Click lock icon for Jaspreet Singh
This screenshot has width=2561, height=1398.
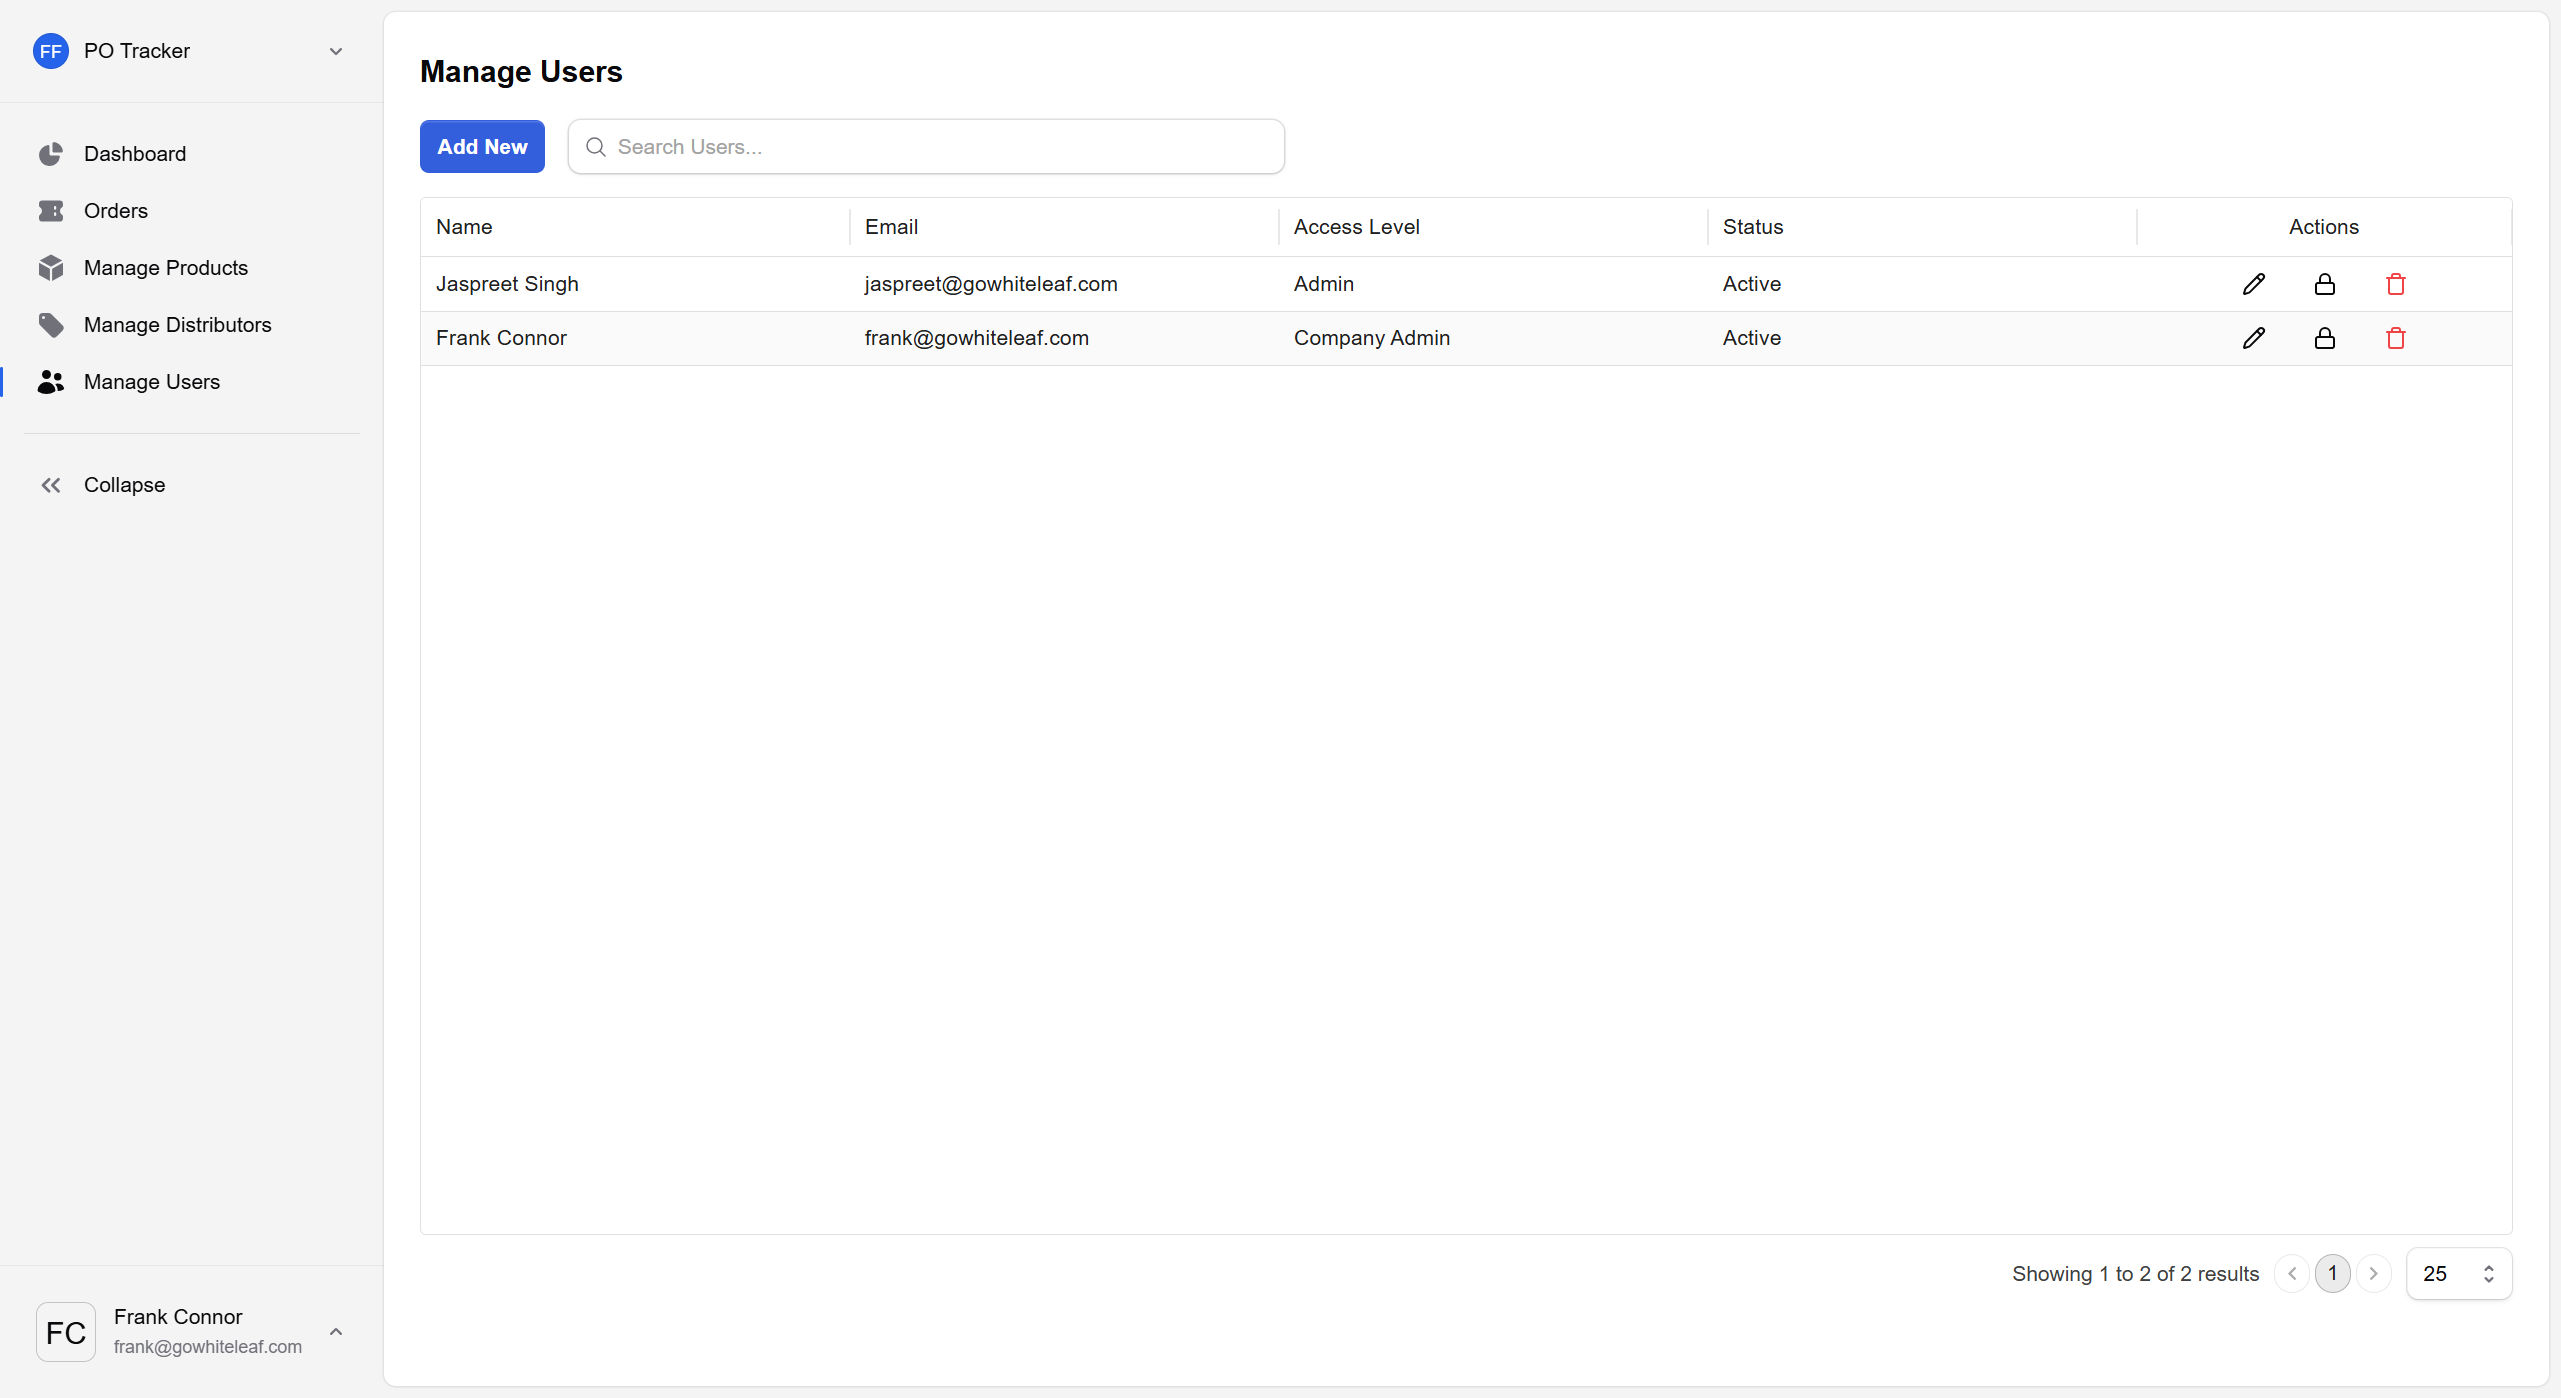tap(2324, 284)
